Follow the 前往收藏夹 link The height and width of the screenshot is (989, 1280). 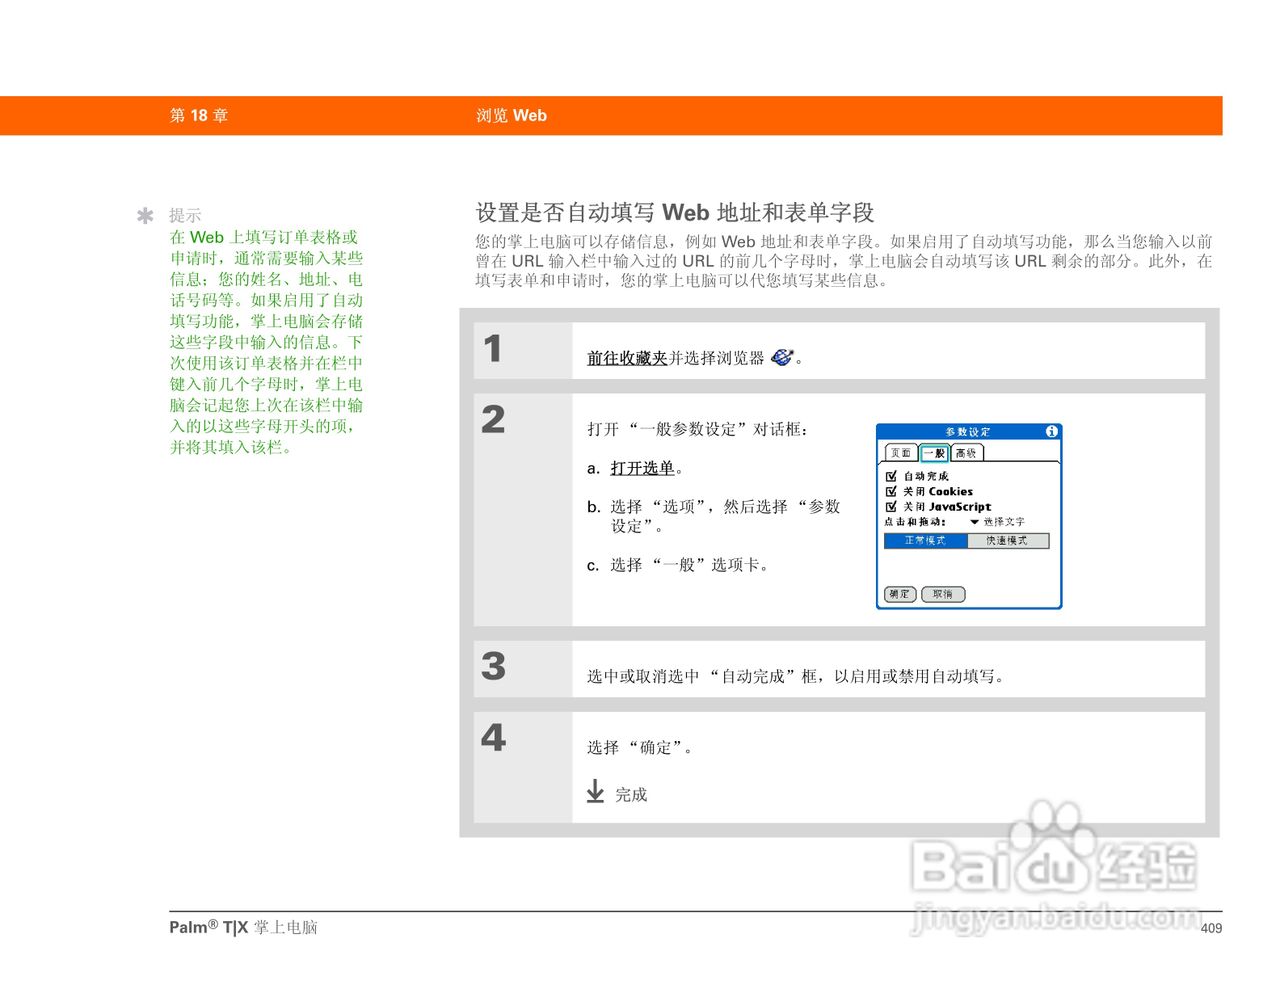pyautogui.click(x=627, y=358)
